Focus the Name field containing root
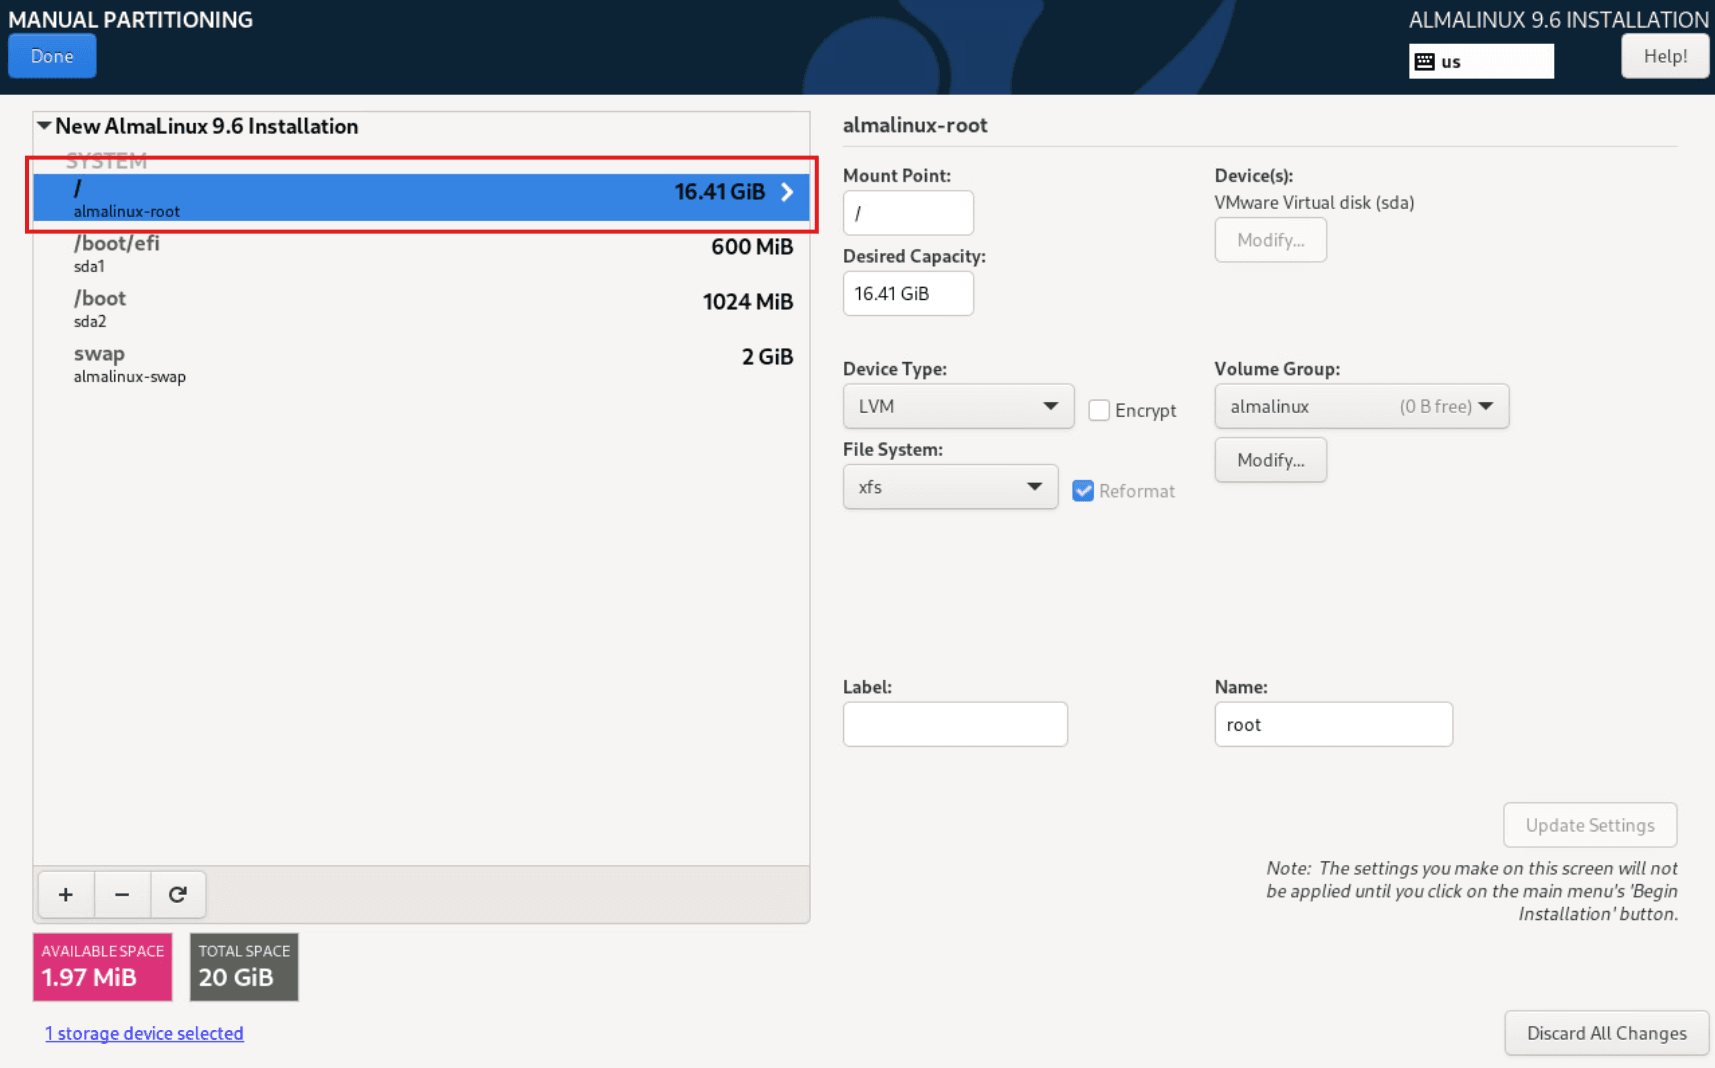Screen dimensions: 1715x1068 tap(1333, 724)
